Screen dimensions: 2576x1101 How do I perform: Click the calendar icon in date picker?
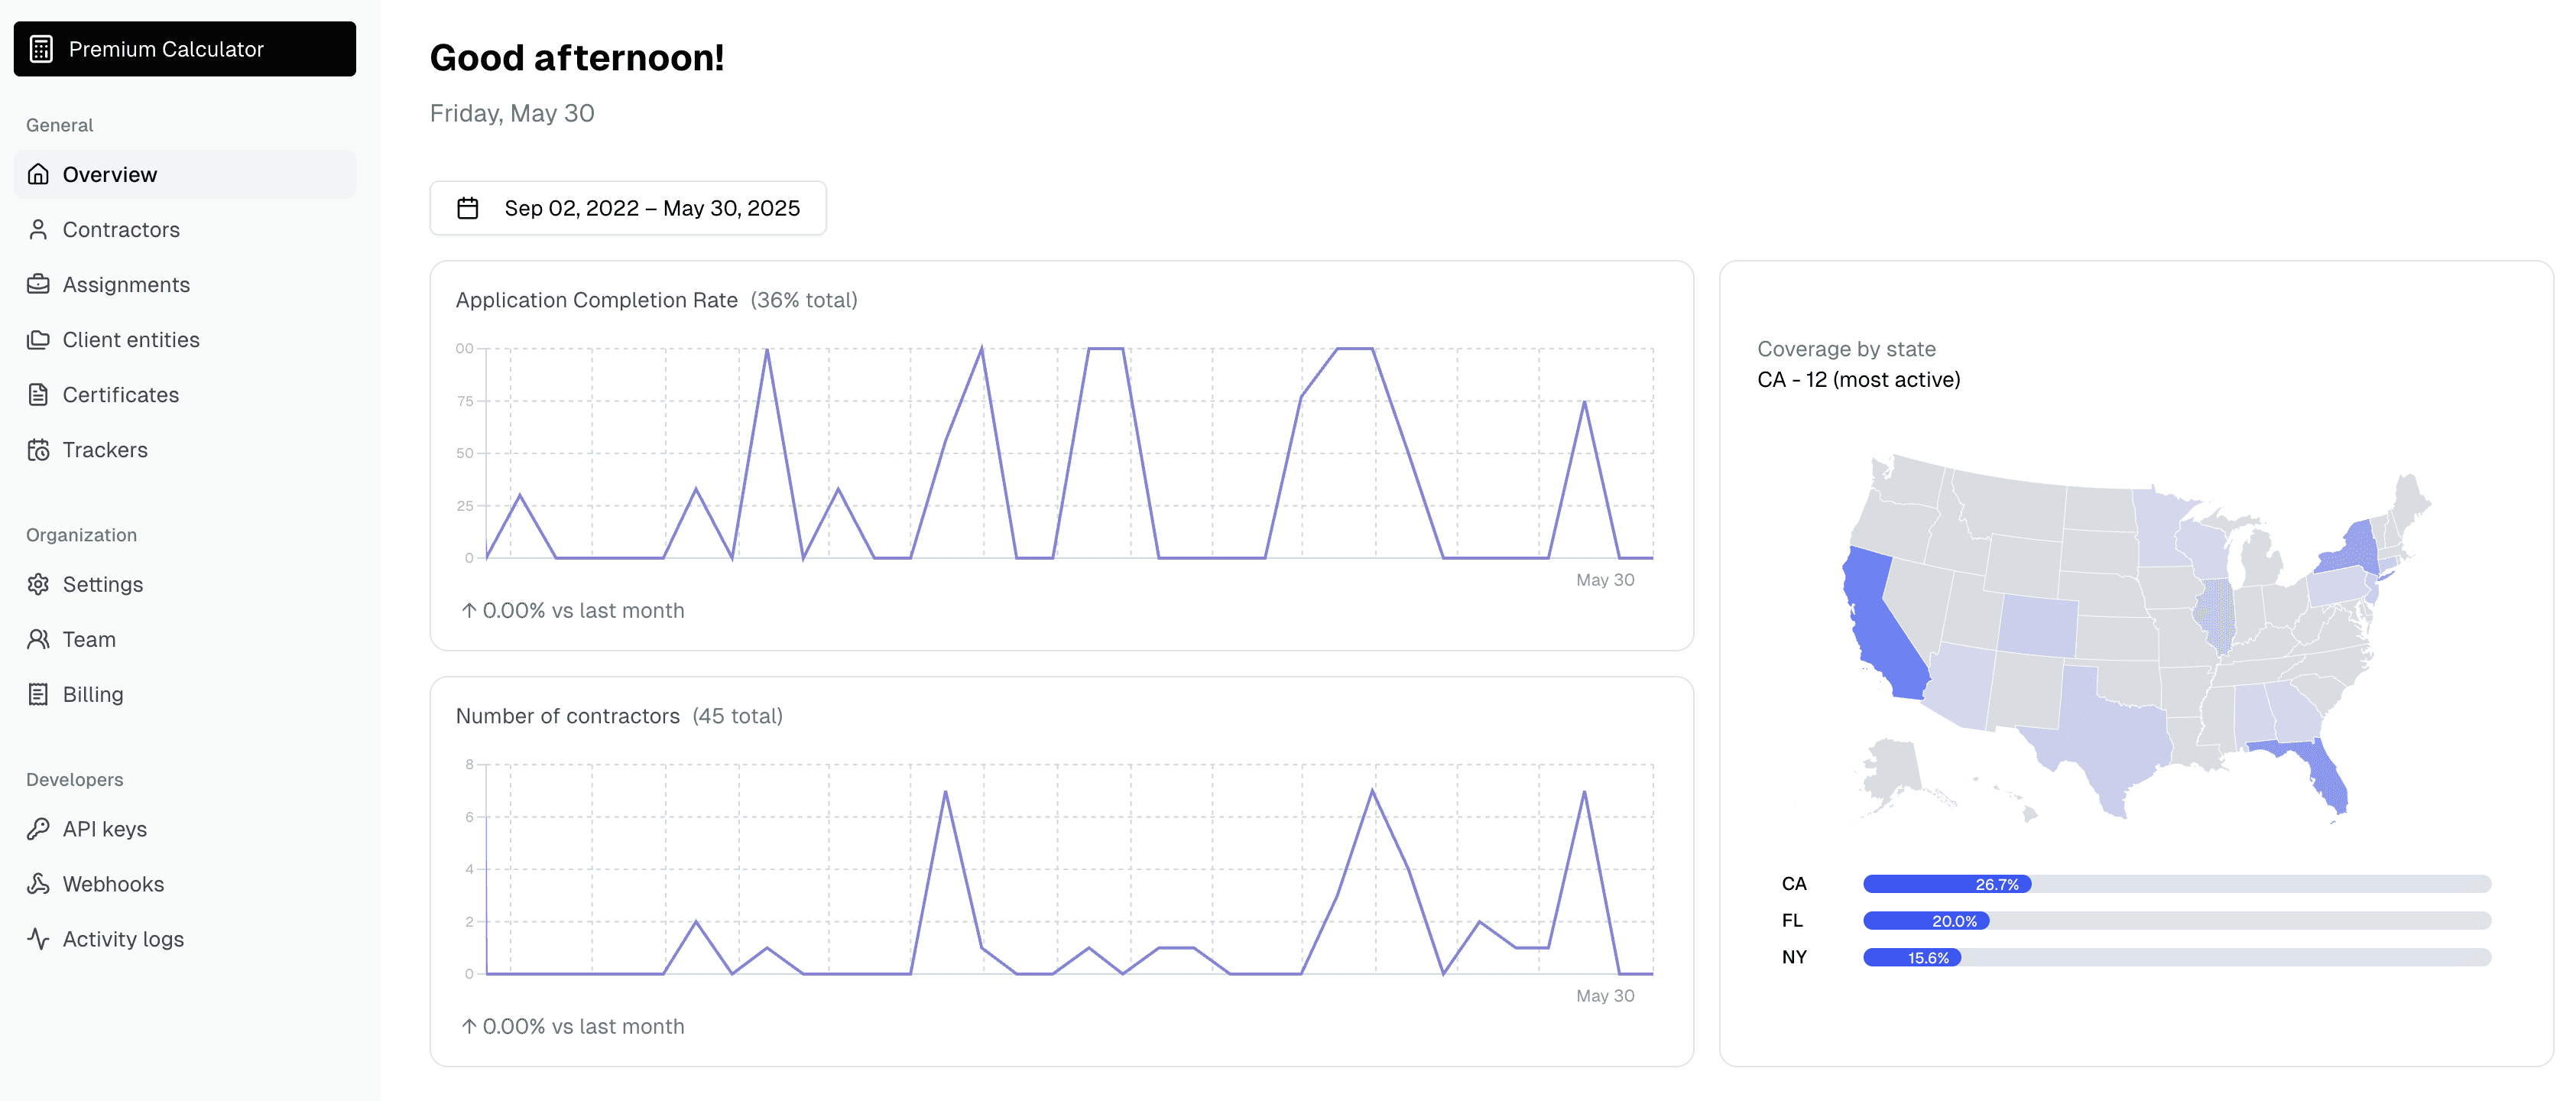(x=468, y=208)
